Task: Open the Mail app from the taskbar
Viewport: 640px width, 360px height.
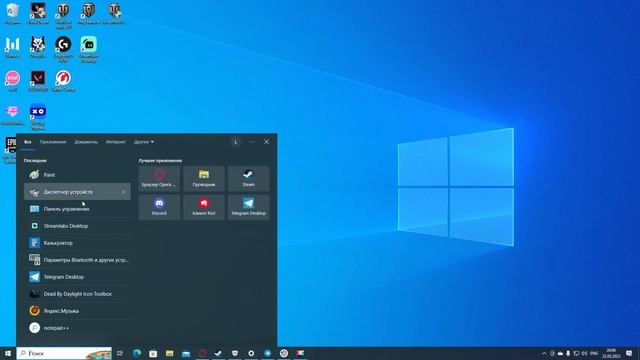Action: (186, 353)
